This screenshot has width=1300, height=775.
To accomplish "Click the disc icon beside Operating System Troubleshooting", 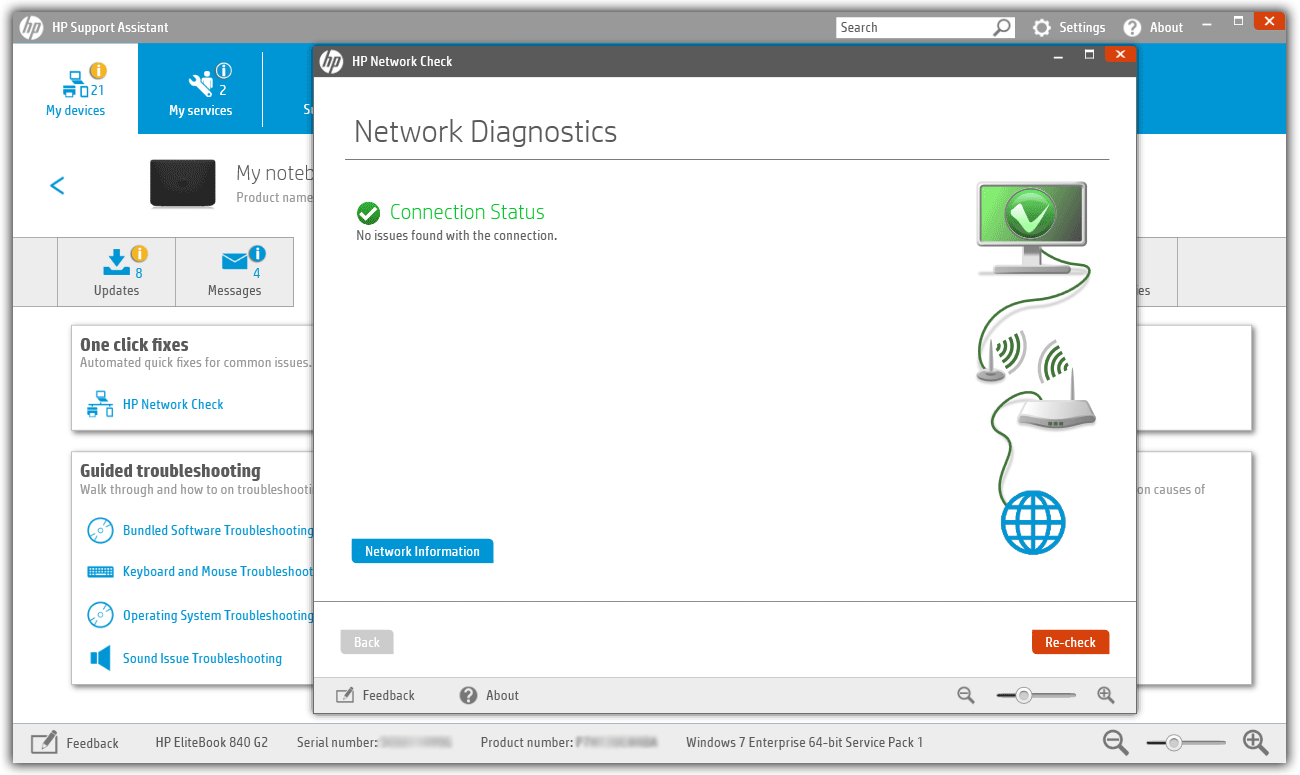I will tap(100, 615).
